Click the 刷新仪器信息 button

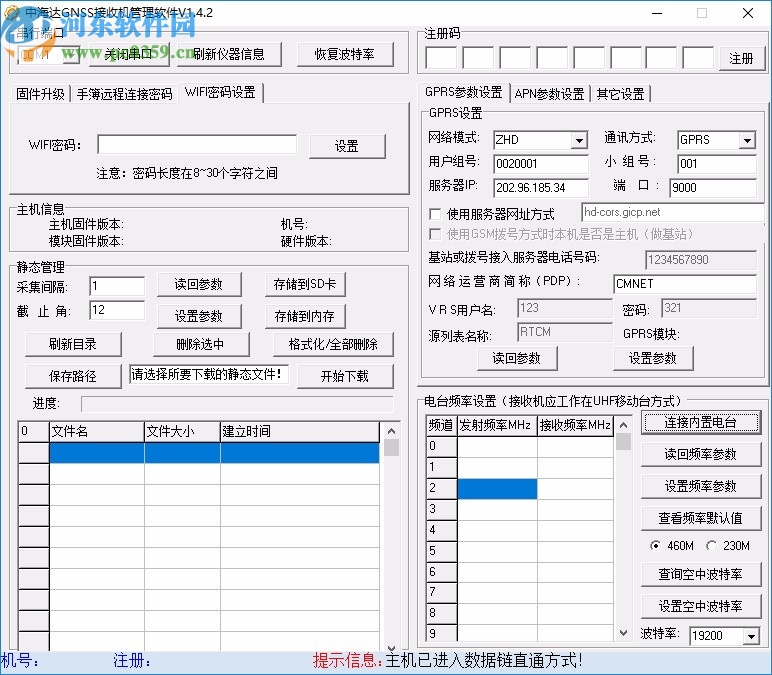point(229,54)
